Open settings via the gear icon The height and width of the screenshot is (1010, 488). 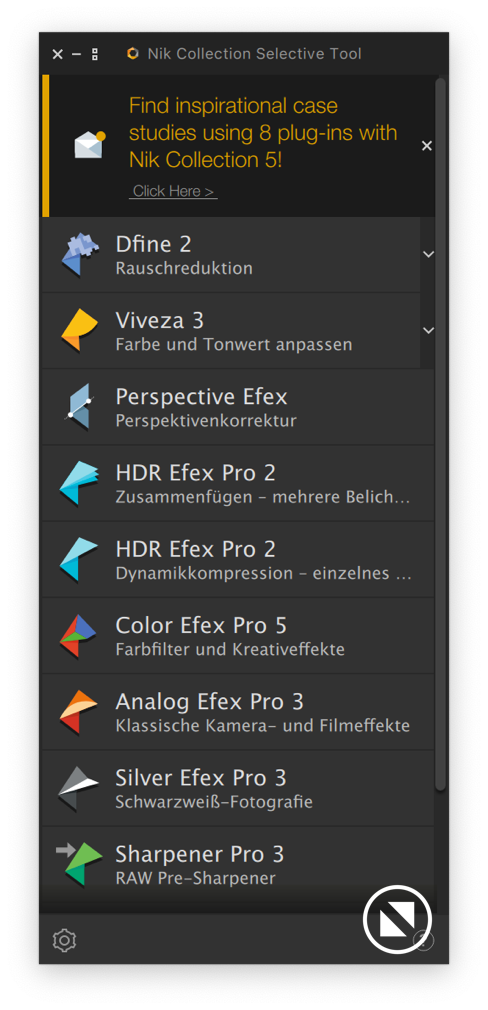64,940
